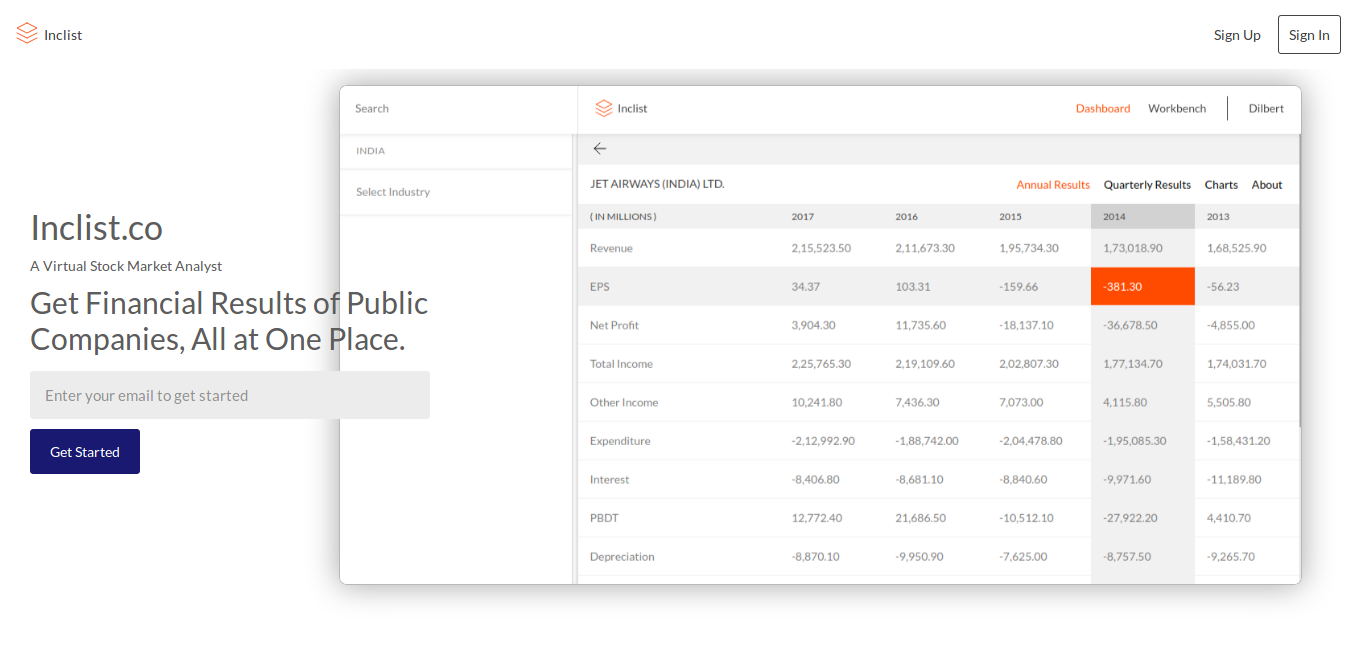Click the JET AIRWAYS (INDIA) LTD. company title

coord(657,184)
